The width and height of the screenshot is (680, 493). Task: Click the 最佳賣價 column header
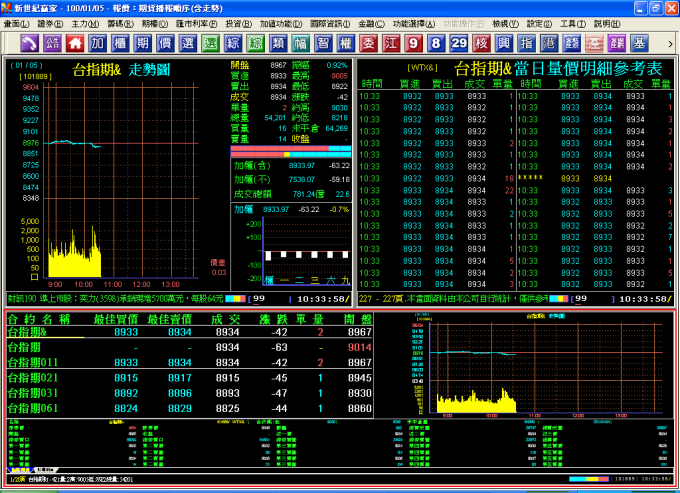(x=170, y=319)
